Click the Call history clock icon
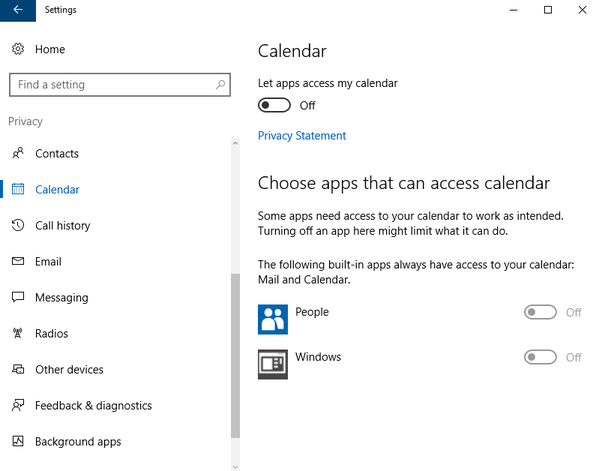 [18, 225]
